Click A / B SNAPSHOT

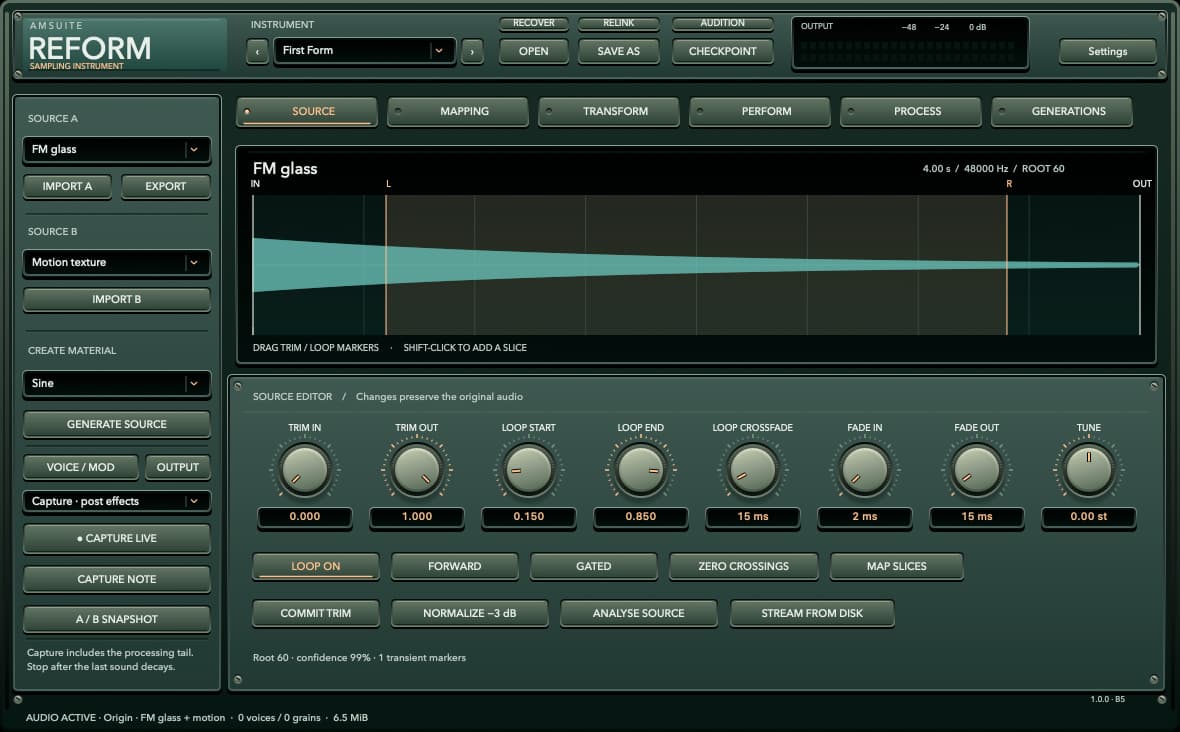[x=117, y=619]
